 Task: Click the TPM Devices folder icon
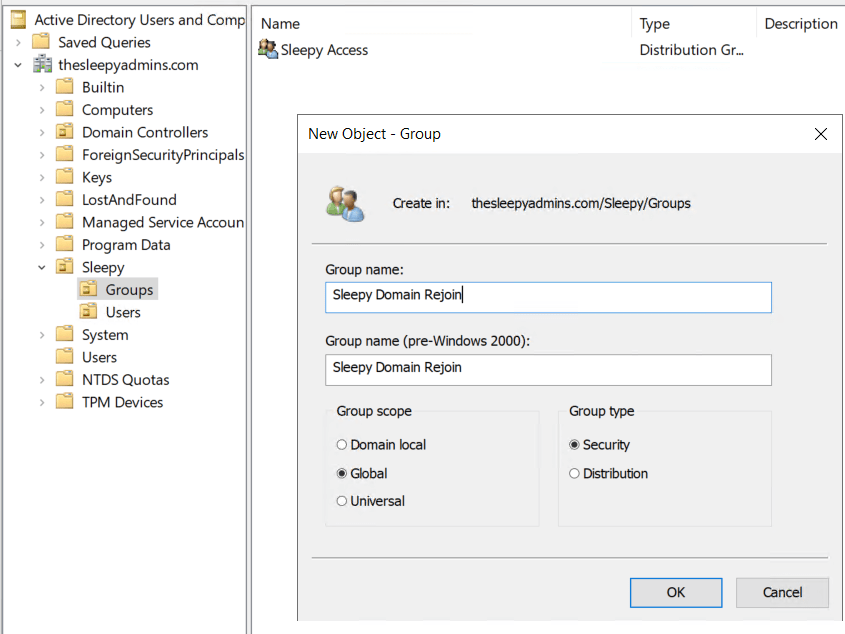point(65,402)
